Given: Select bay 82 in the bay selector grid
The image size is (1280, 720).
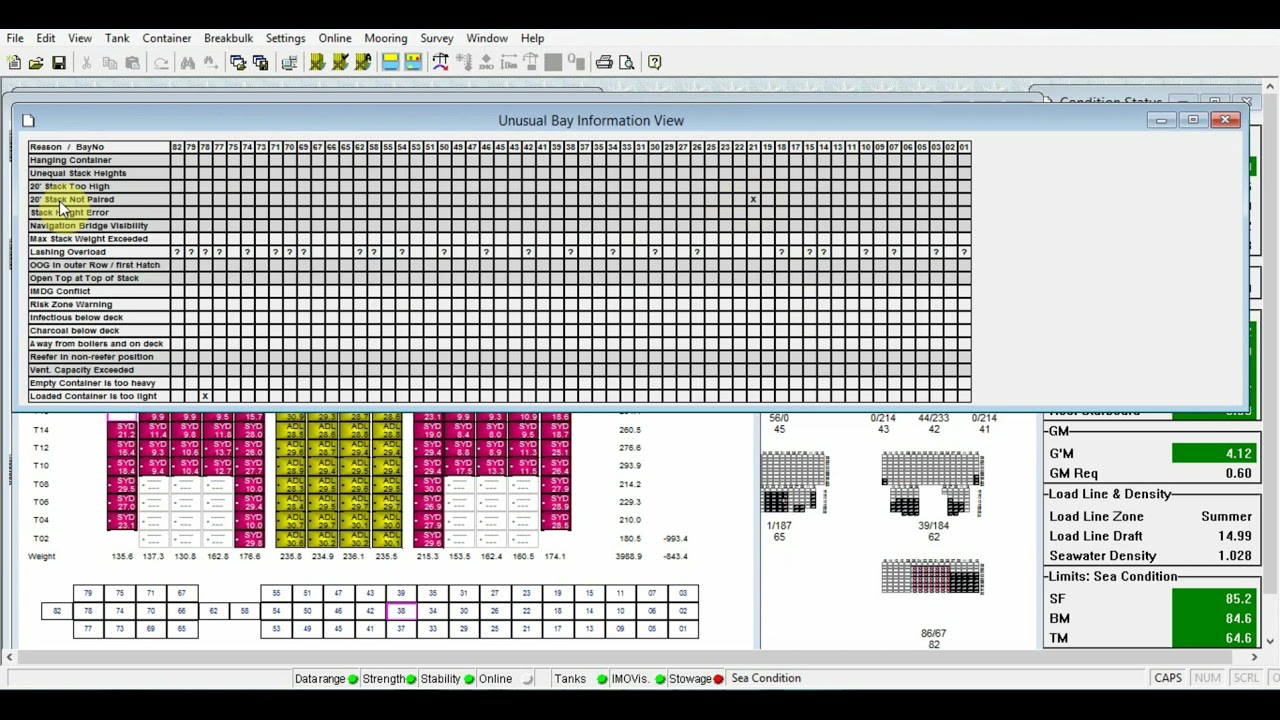Looking at the screenshot, I should [57, 611].
